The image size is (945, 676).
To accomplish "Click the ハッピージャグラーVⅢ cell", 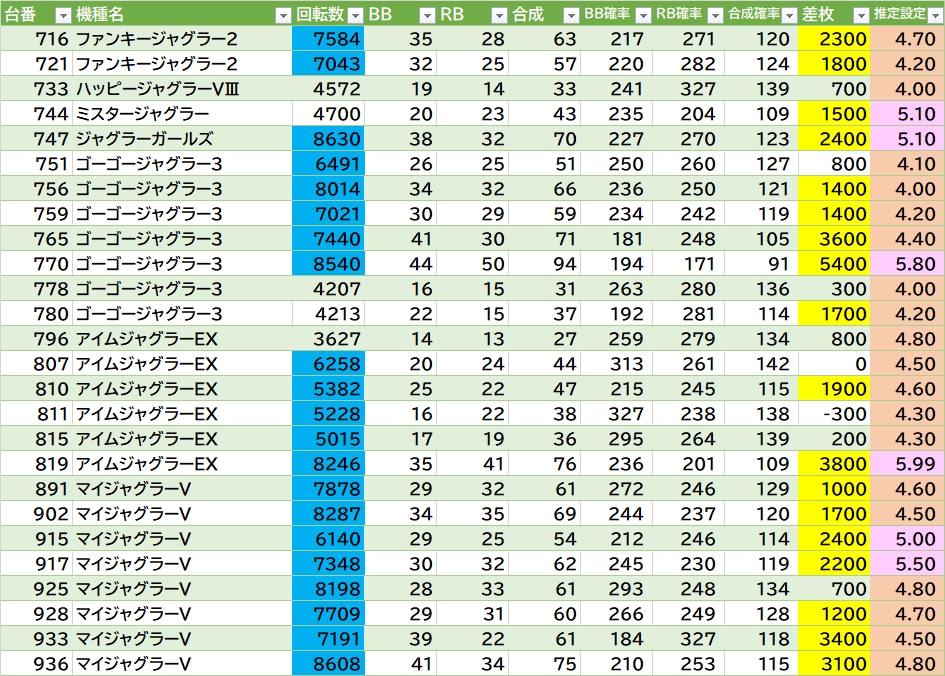I will coord(183,89).
